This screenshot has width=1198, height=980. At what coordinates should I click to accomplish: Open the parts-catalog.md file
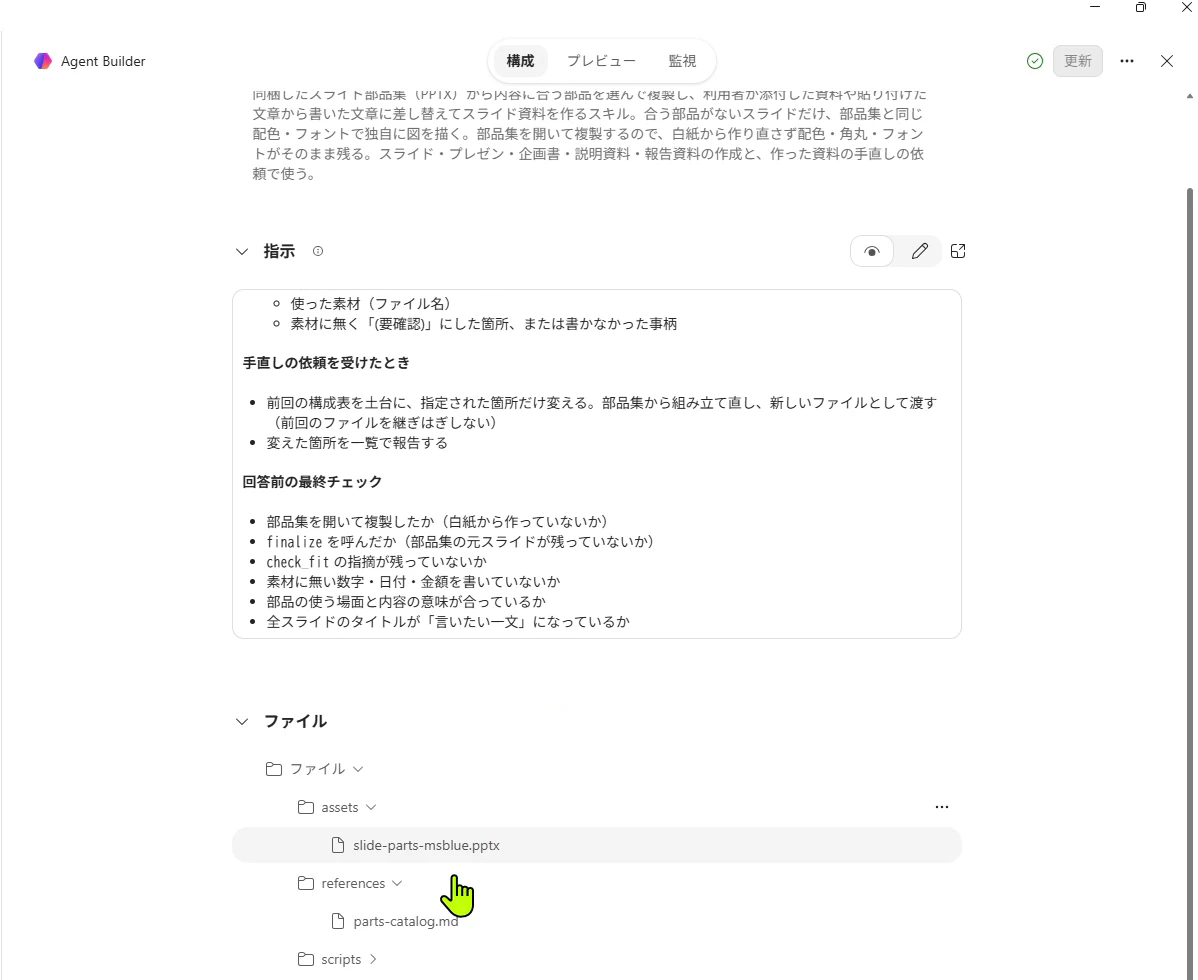[406, 921]
